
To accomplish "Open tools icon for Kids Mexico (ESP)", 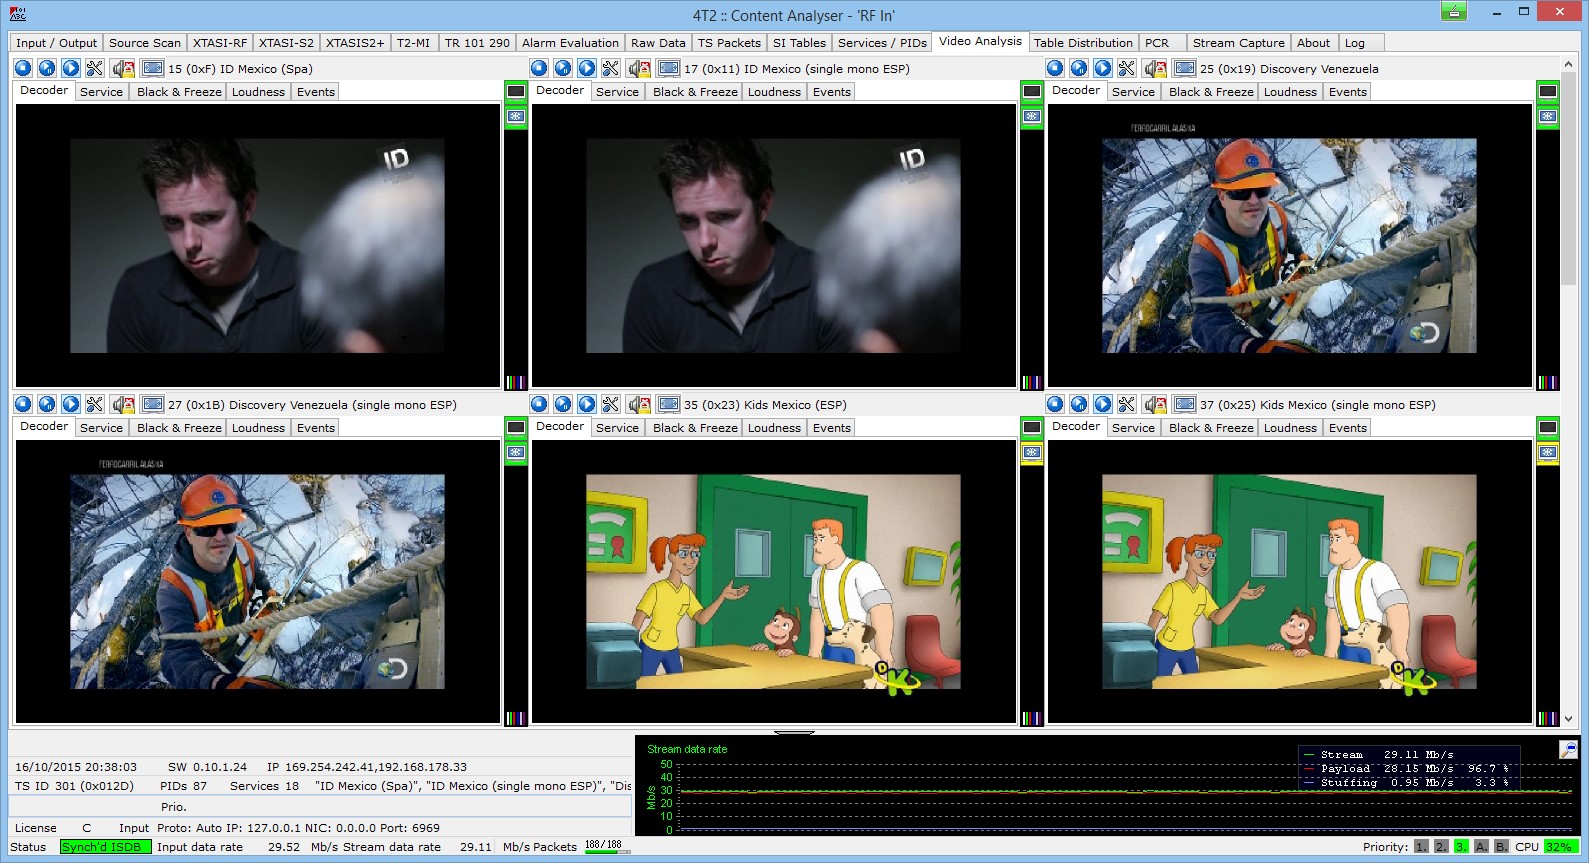I will pos(611,404).
